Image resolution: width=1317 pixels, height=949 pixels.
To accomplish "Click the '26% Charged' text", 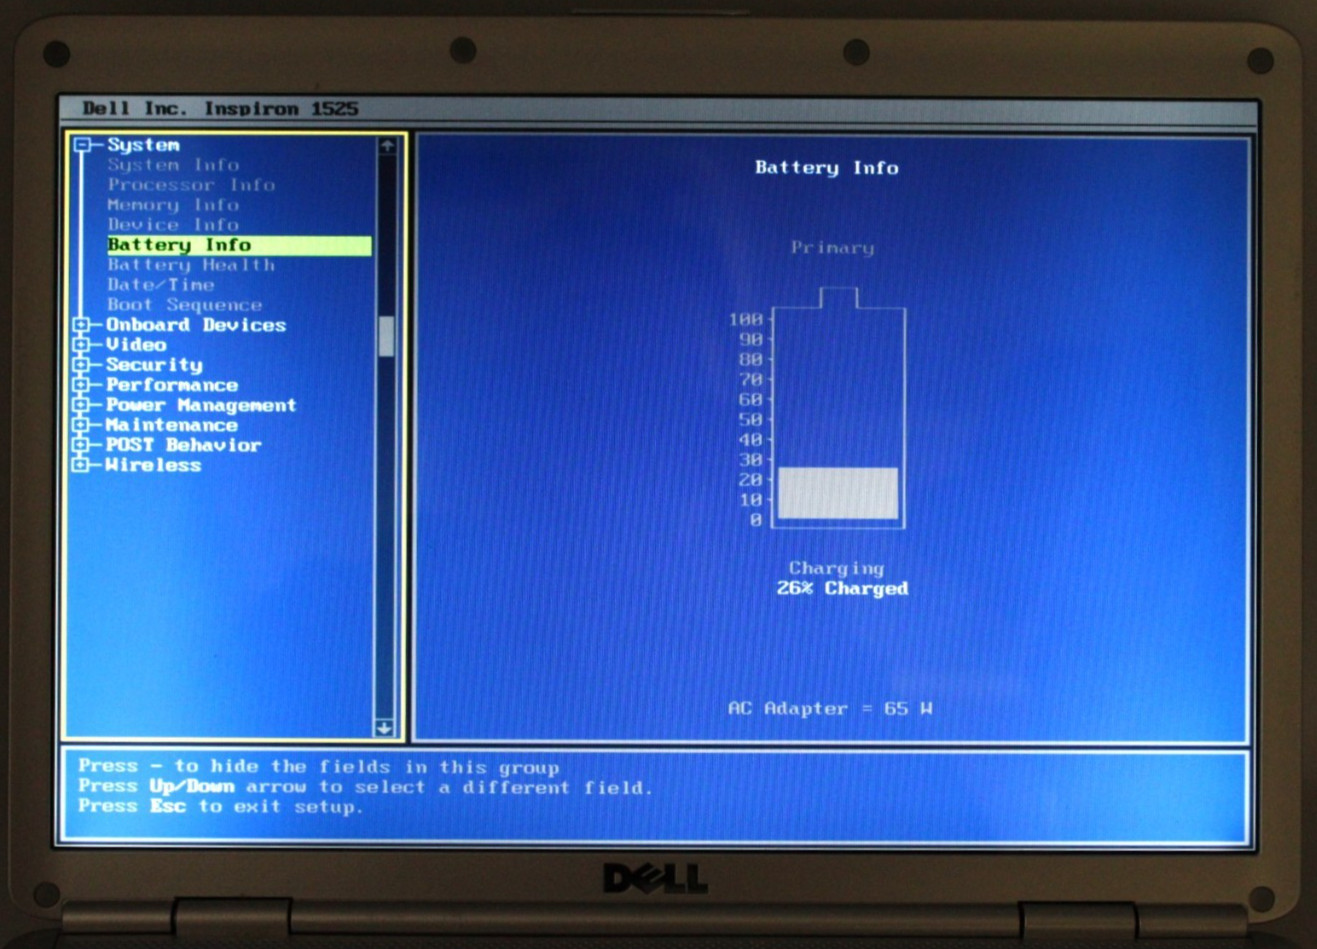I will (842, 589).
